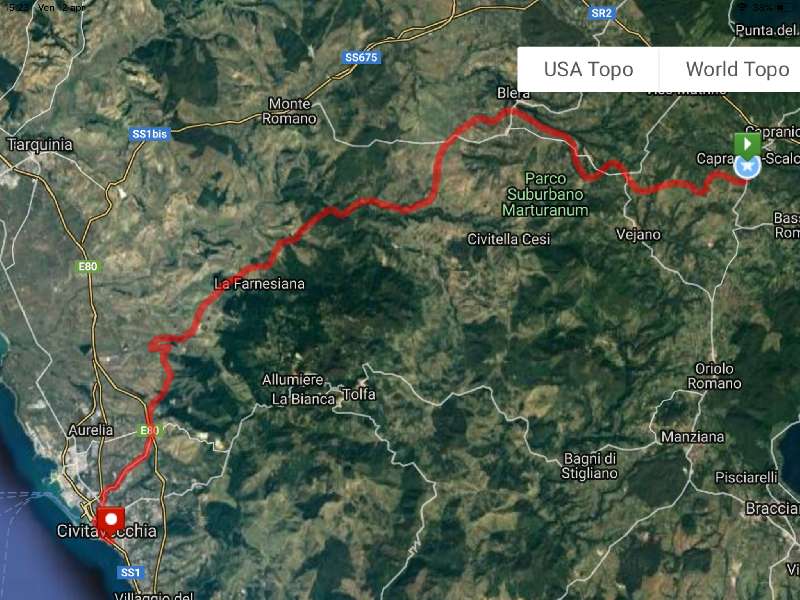This screenshot has width=800, height=600.
Task: Click the SR2 road shield
Action: [x=601, y=13]
